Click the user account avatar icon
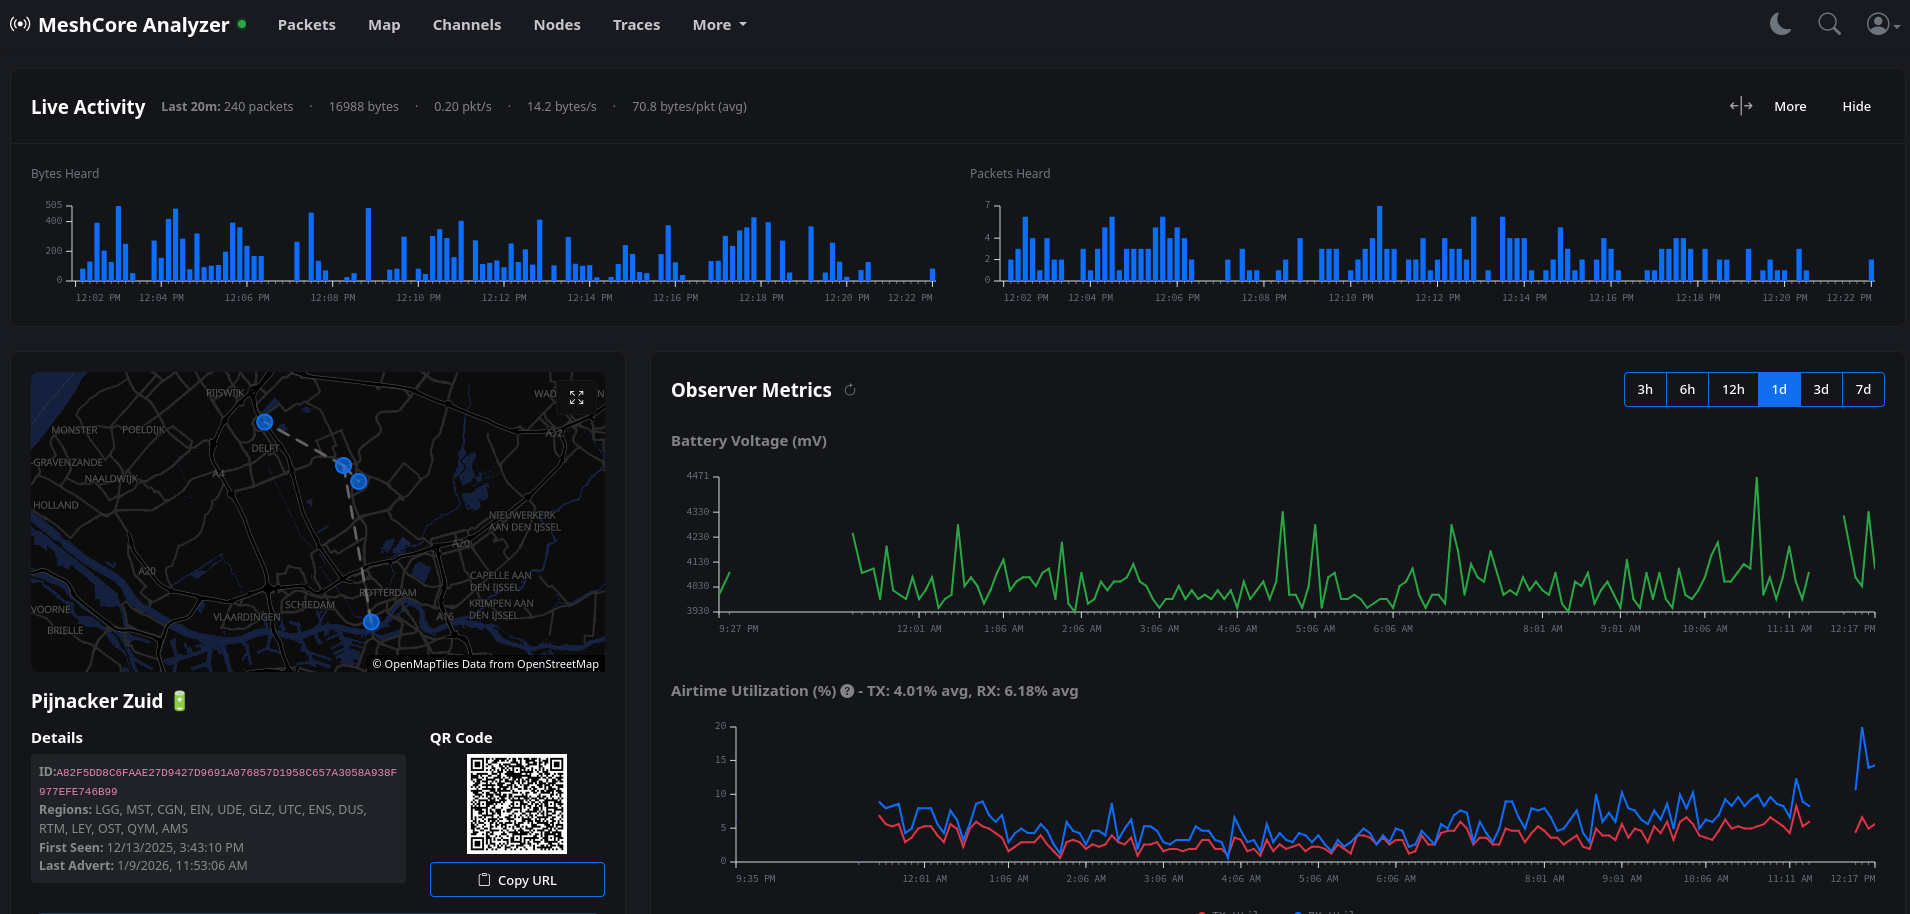This screenshot has width=1910, height=914. [1881, 24]
